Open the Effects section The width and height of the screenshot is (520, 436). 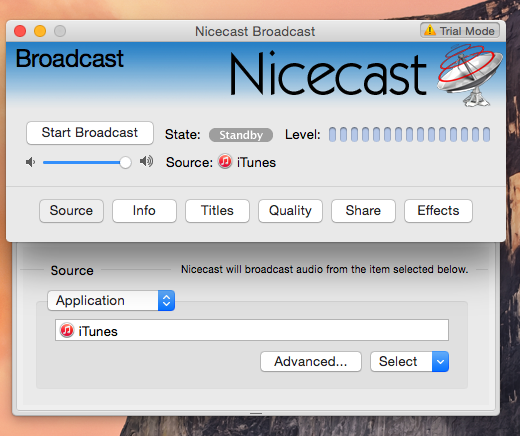438,211
